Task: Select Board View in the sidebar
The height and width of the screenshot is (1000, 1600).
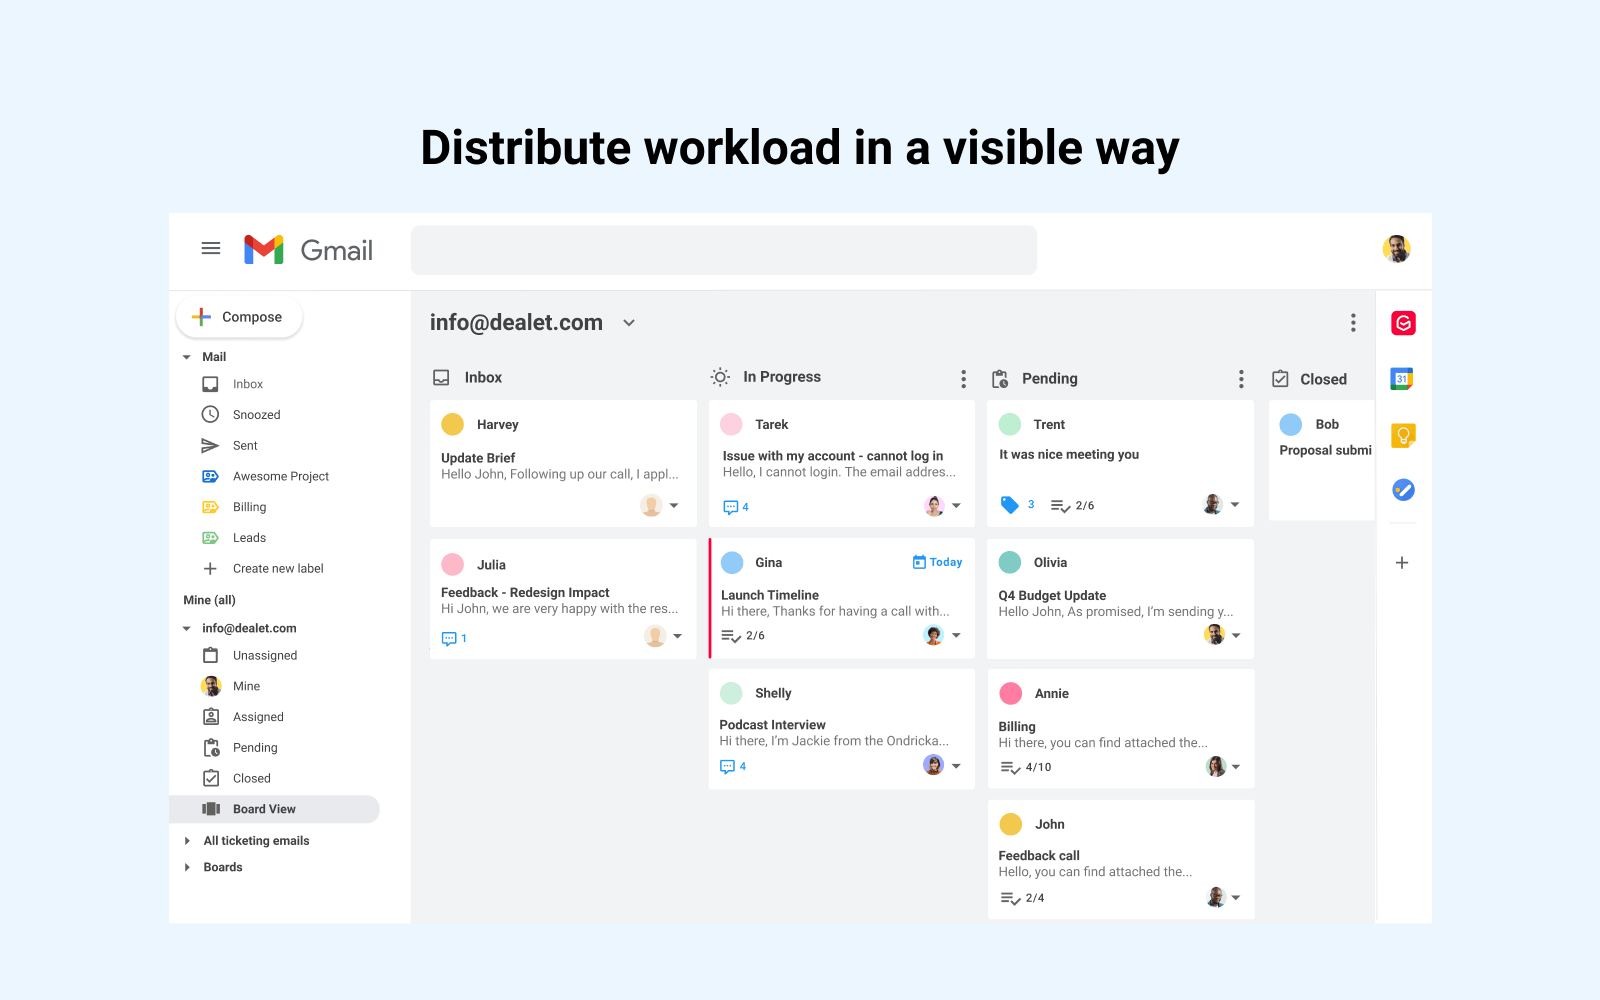Action: [x=263, y=808]
